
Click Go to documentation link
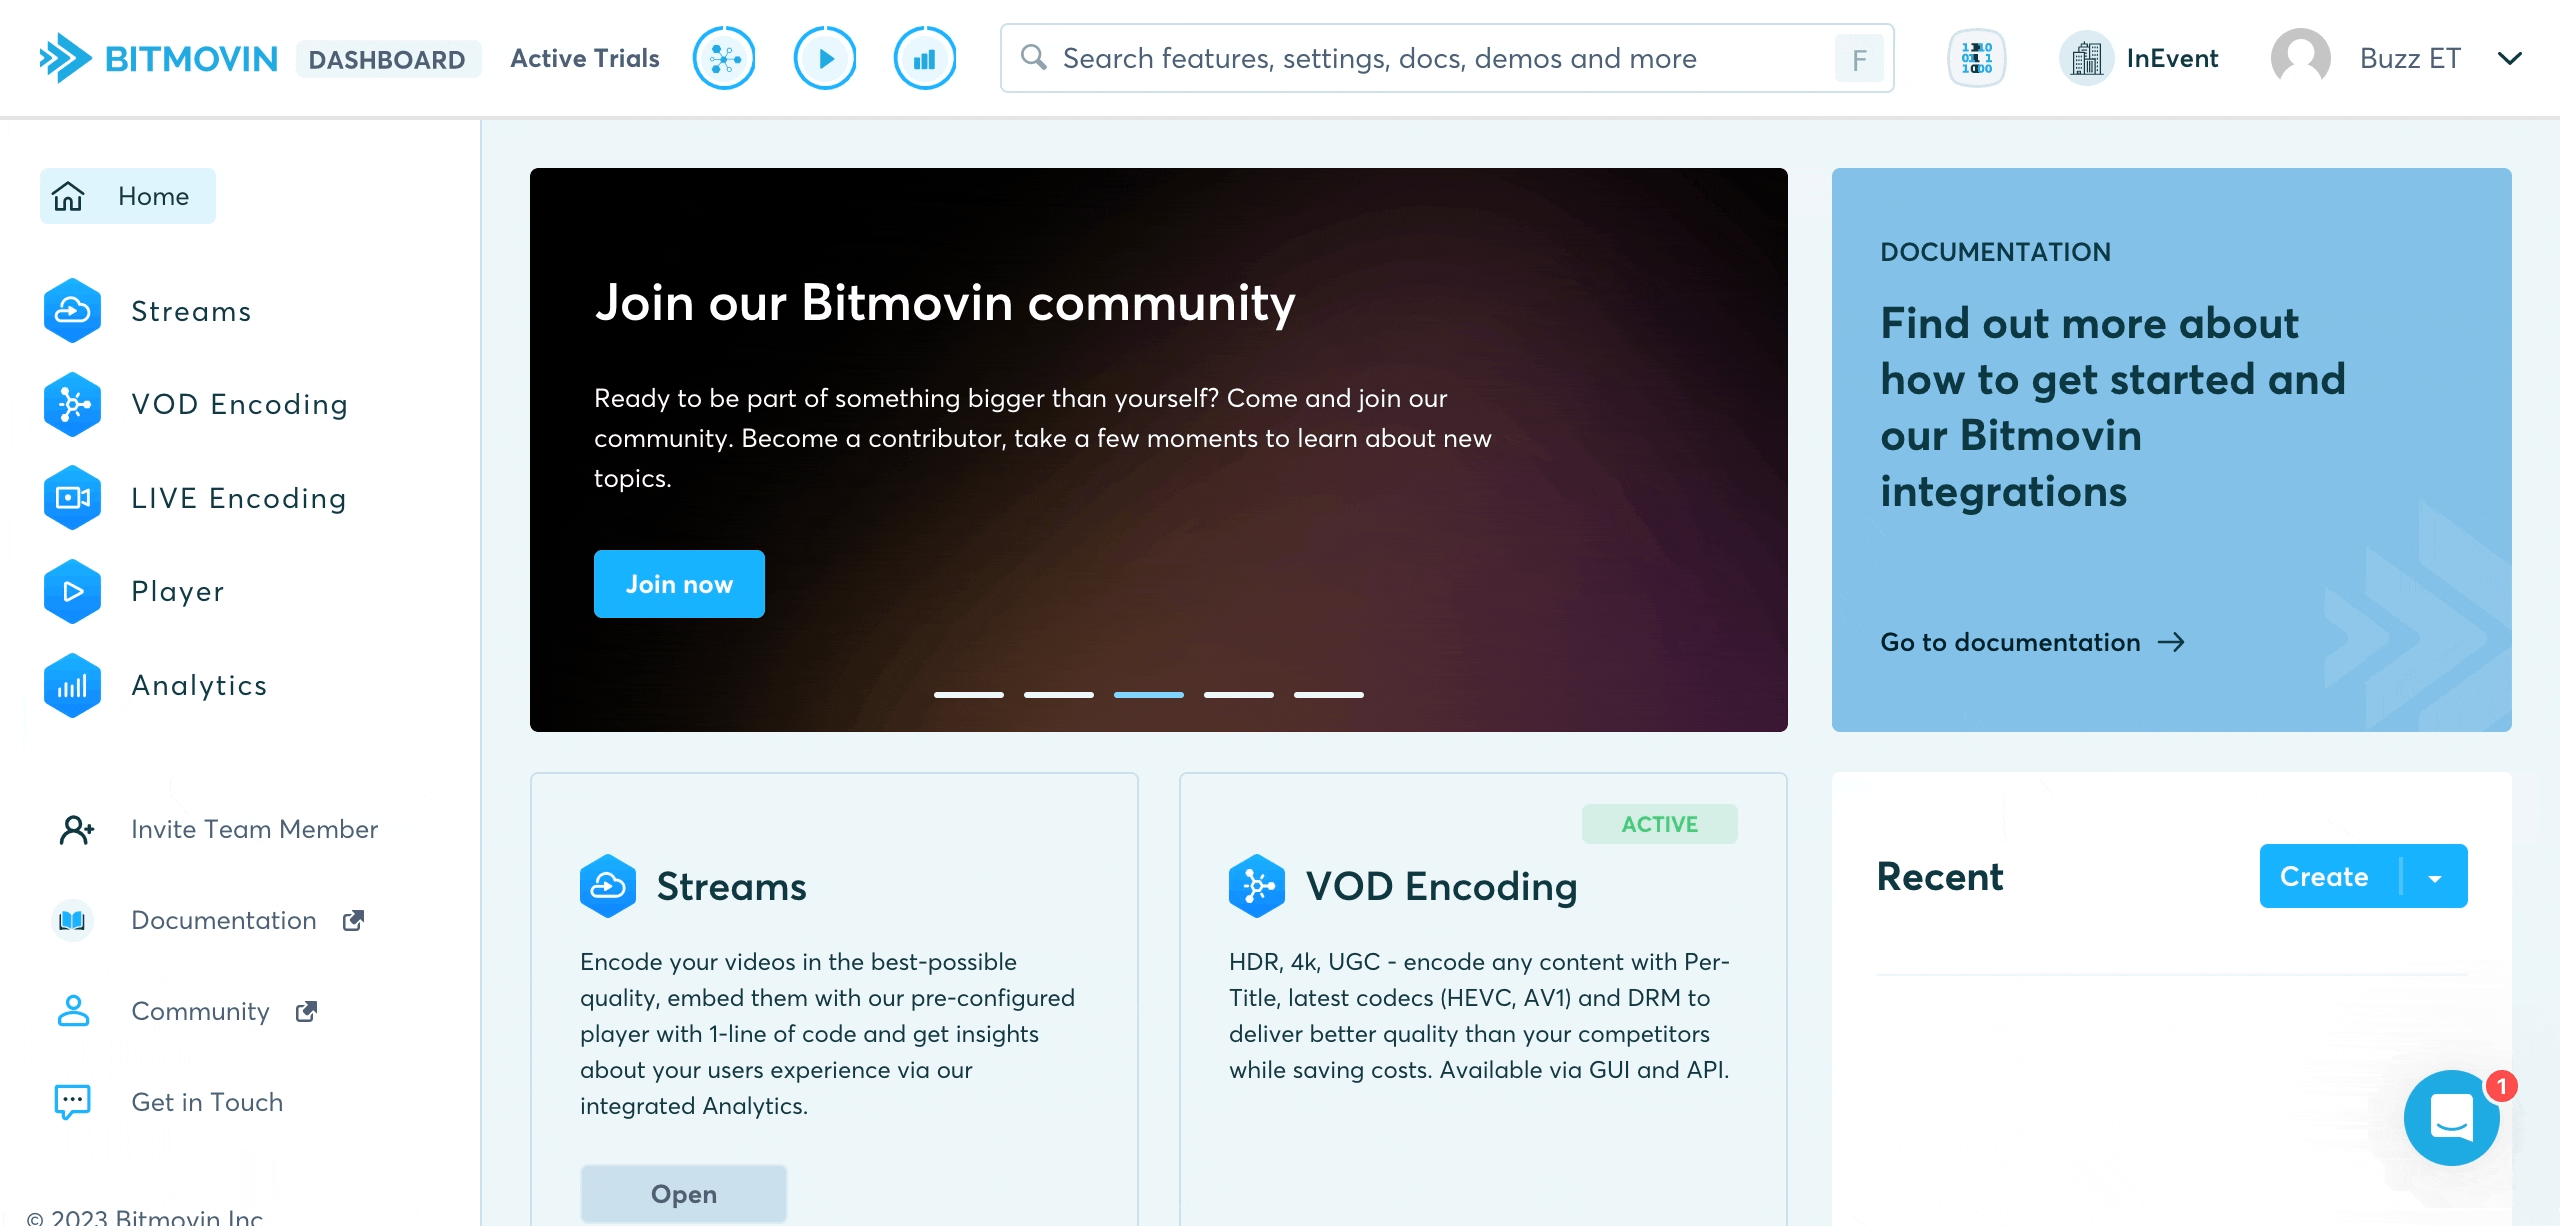pos(2033,642)
